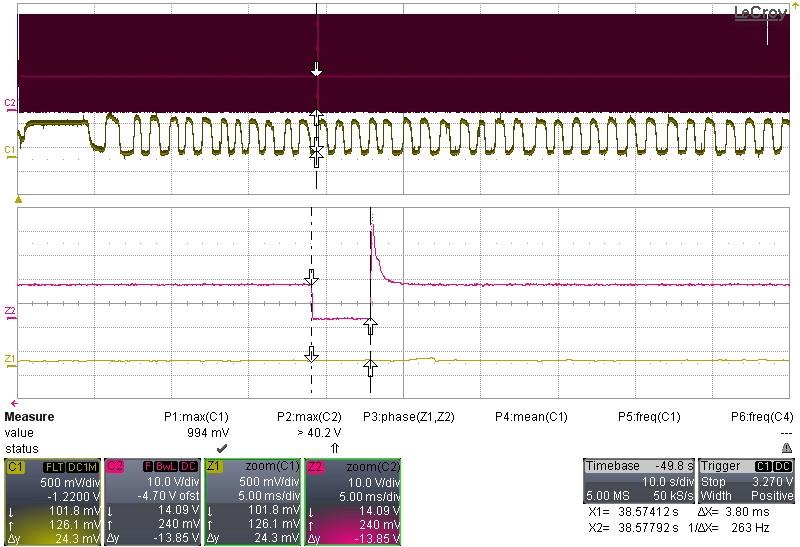Select the Measure table heading

(29, 417)
